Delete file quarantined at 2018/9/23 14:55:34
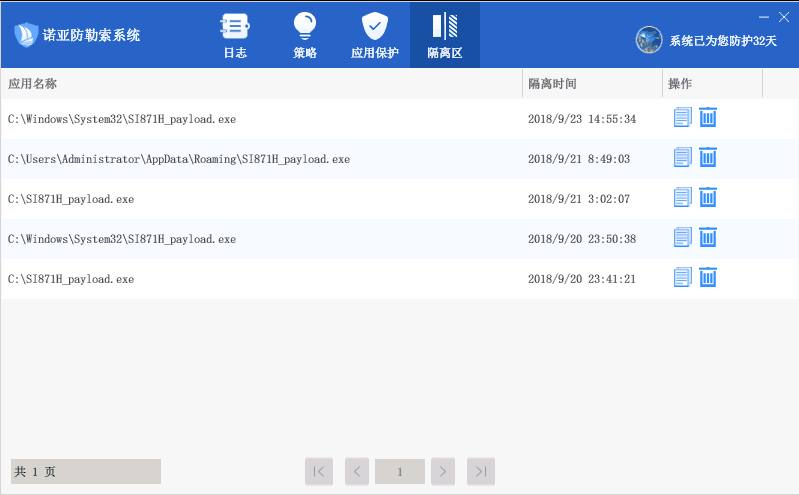This screenshot has width=799, height=495. point(708,117)
